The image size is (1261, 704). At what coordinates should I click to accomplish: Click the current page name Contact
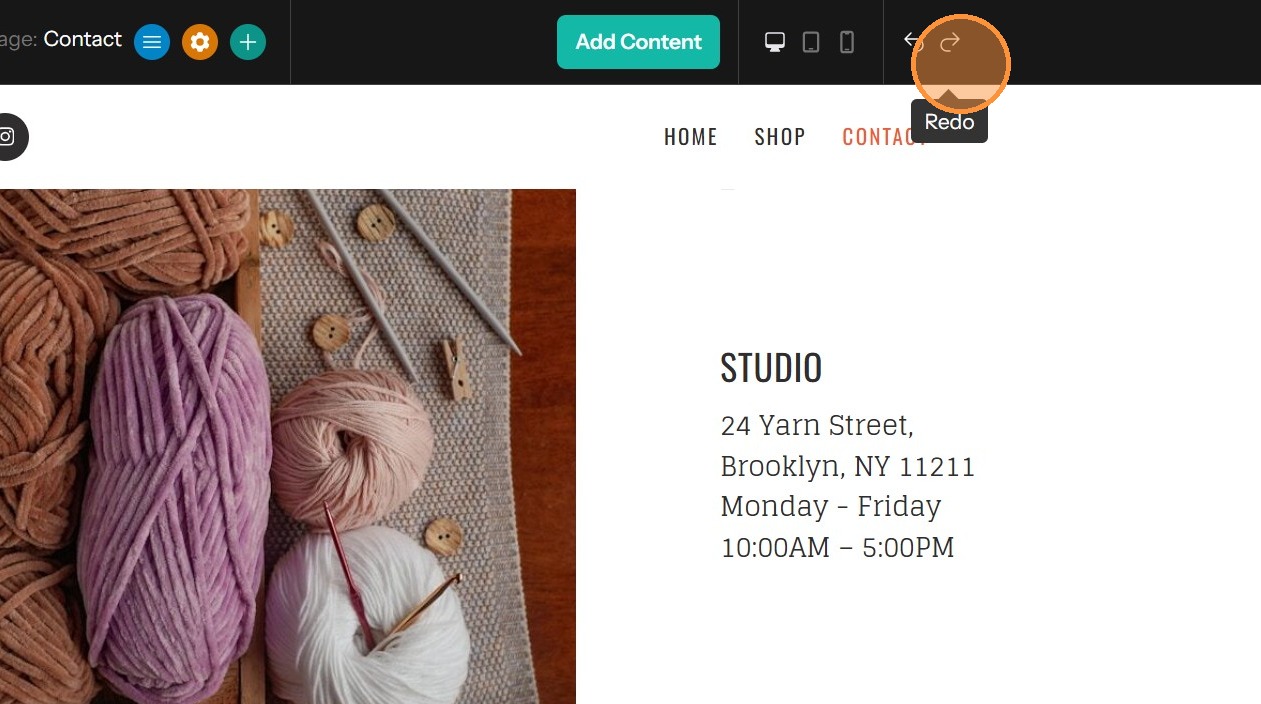[83, 39]
